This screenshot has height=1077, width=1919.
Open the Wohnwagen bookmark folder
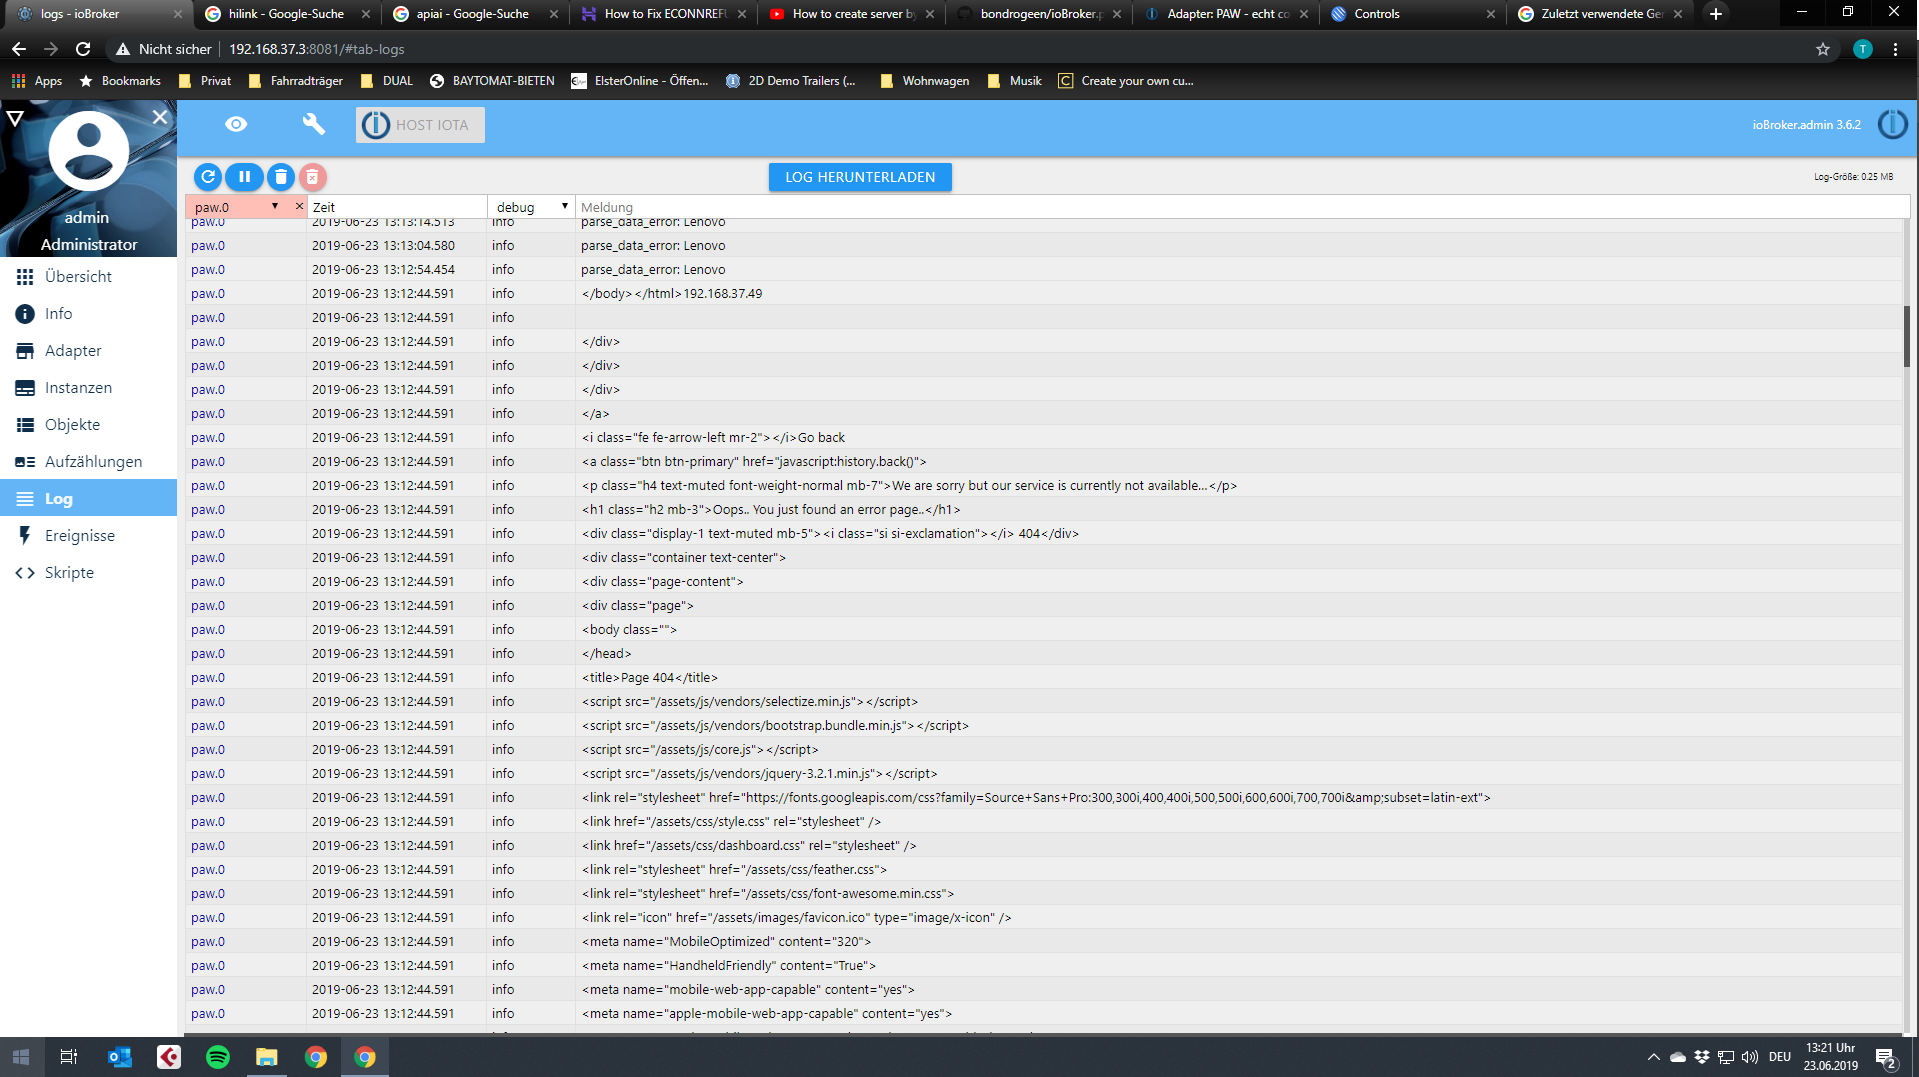925,81
